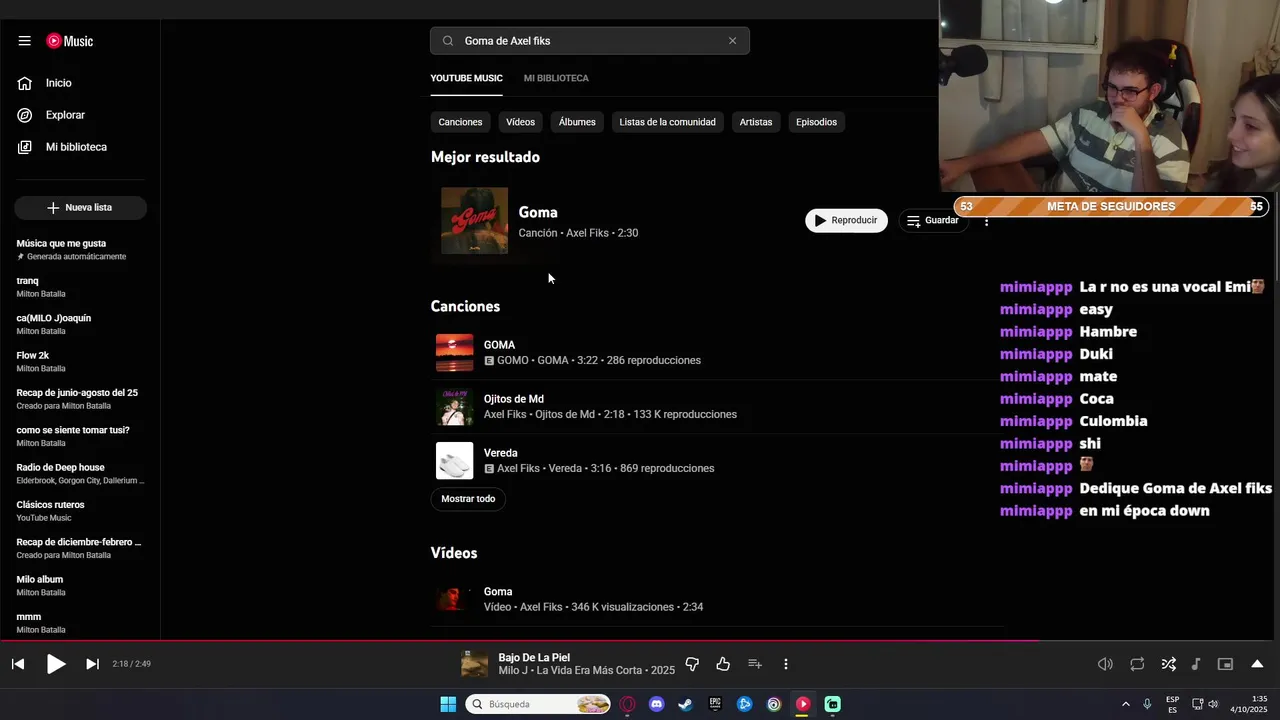The width and height of the screenshot is (1280, 720).
Task: Like Bajo De La Piel with thumbs up
Action: tap(723, 664)
